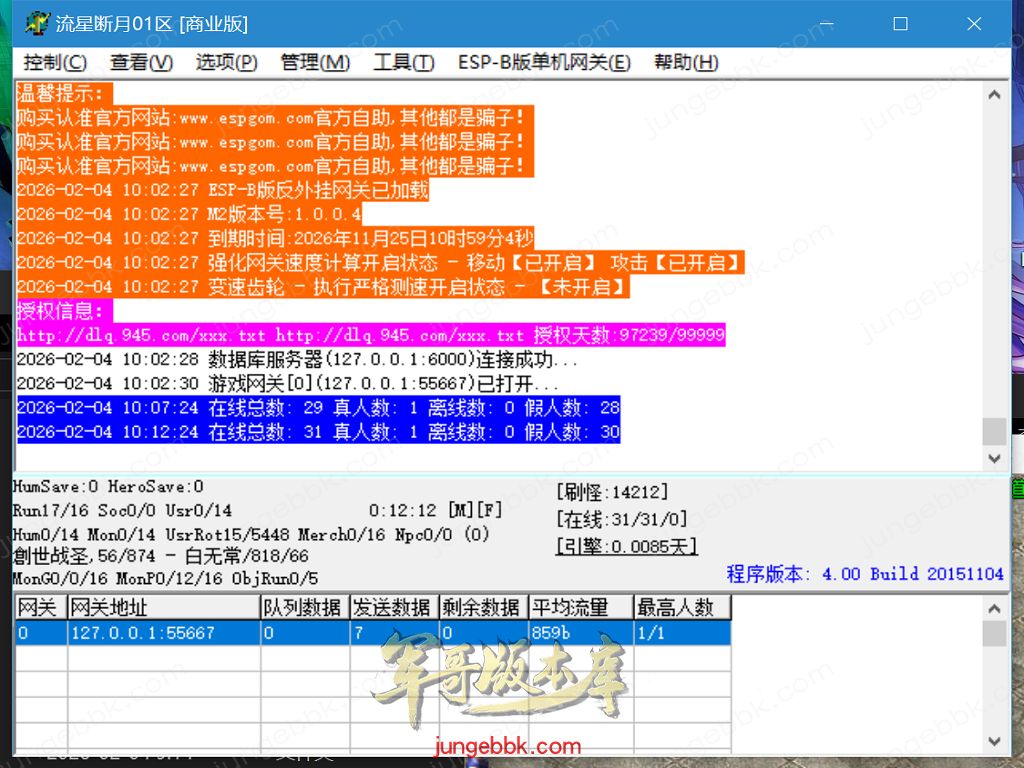Open the 工具(T) menu
The width and height of the screenshot is (1024, 768).
pos(403,62)
